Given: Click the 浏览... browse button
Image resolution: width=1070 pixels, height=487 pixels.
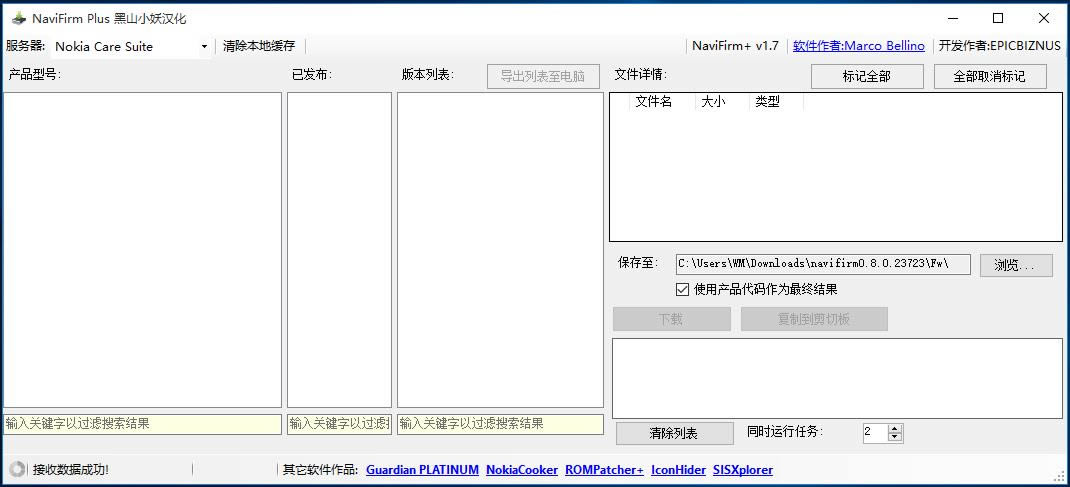Looking at the screenshot, I should [x=1015, y=265].
